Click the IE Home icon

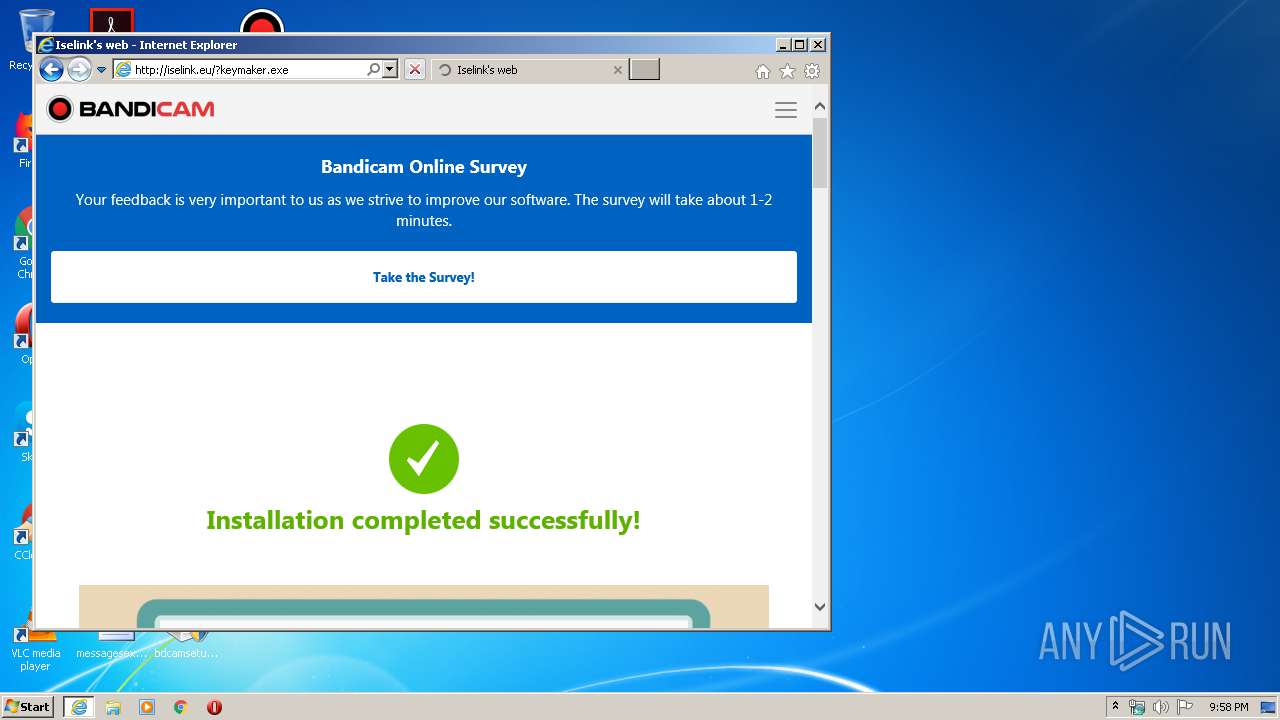click(763, 71)
